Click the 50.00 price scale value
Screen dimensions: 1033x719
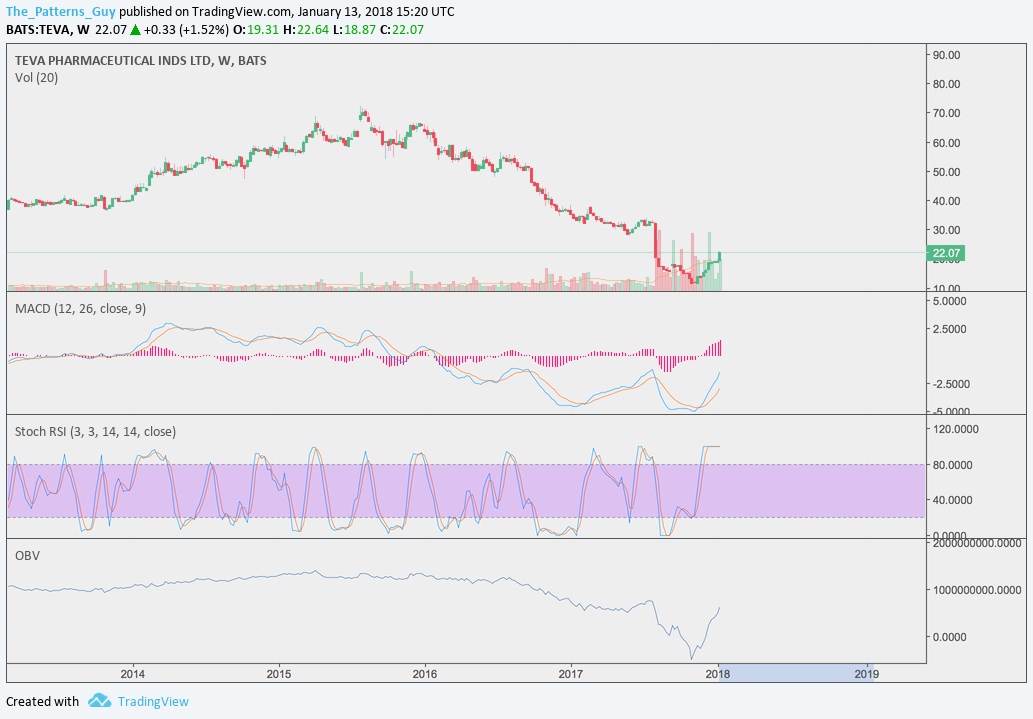946,172
